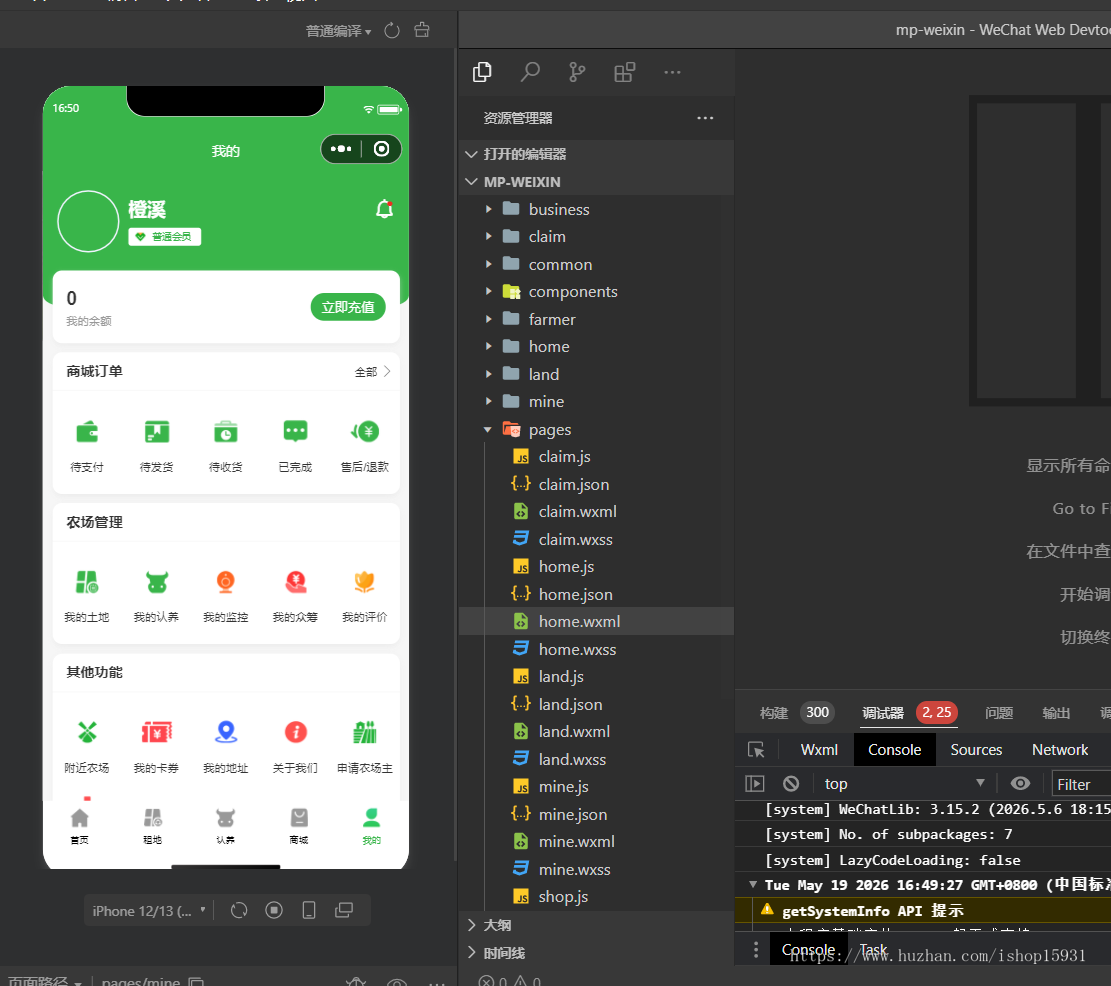
Task: Tap the 申请农场主 icon
Action: click(x=365, y=732)
